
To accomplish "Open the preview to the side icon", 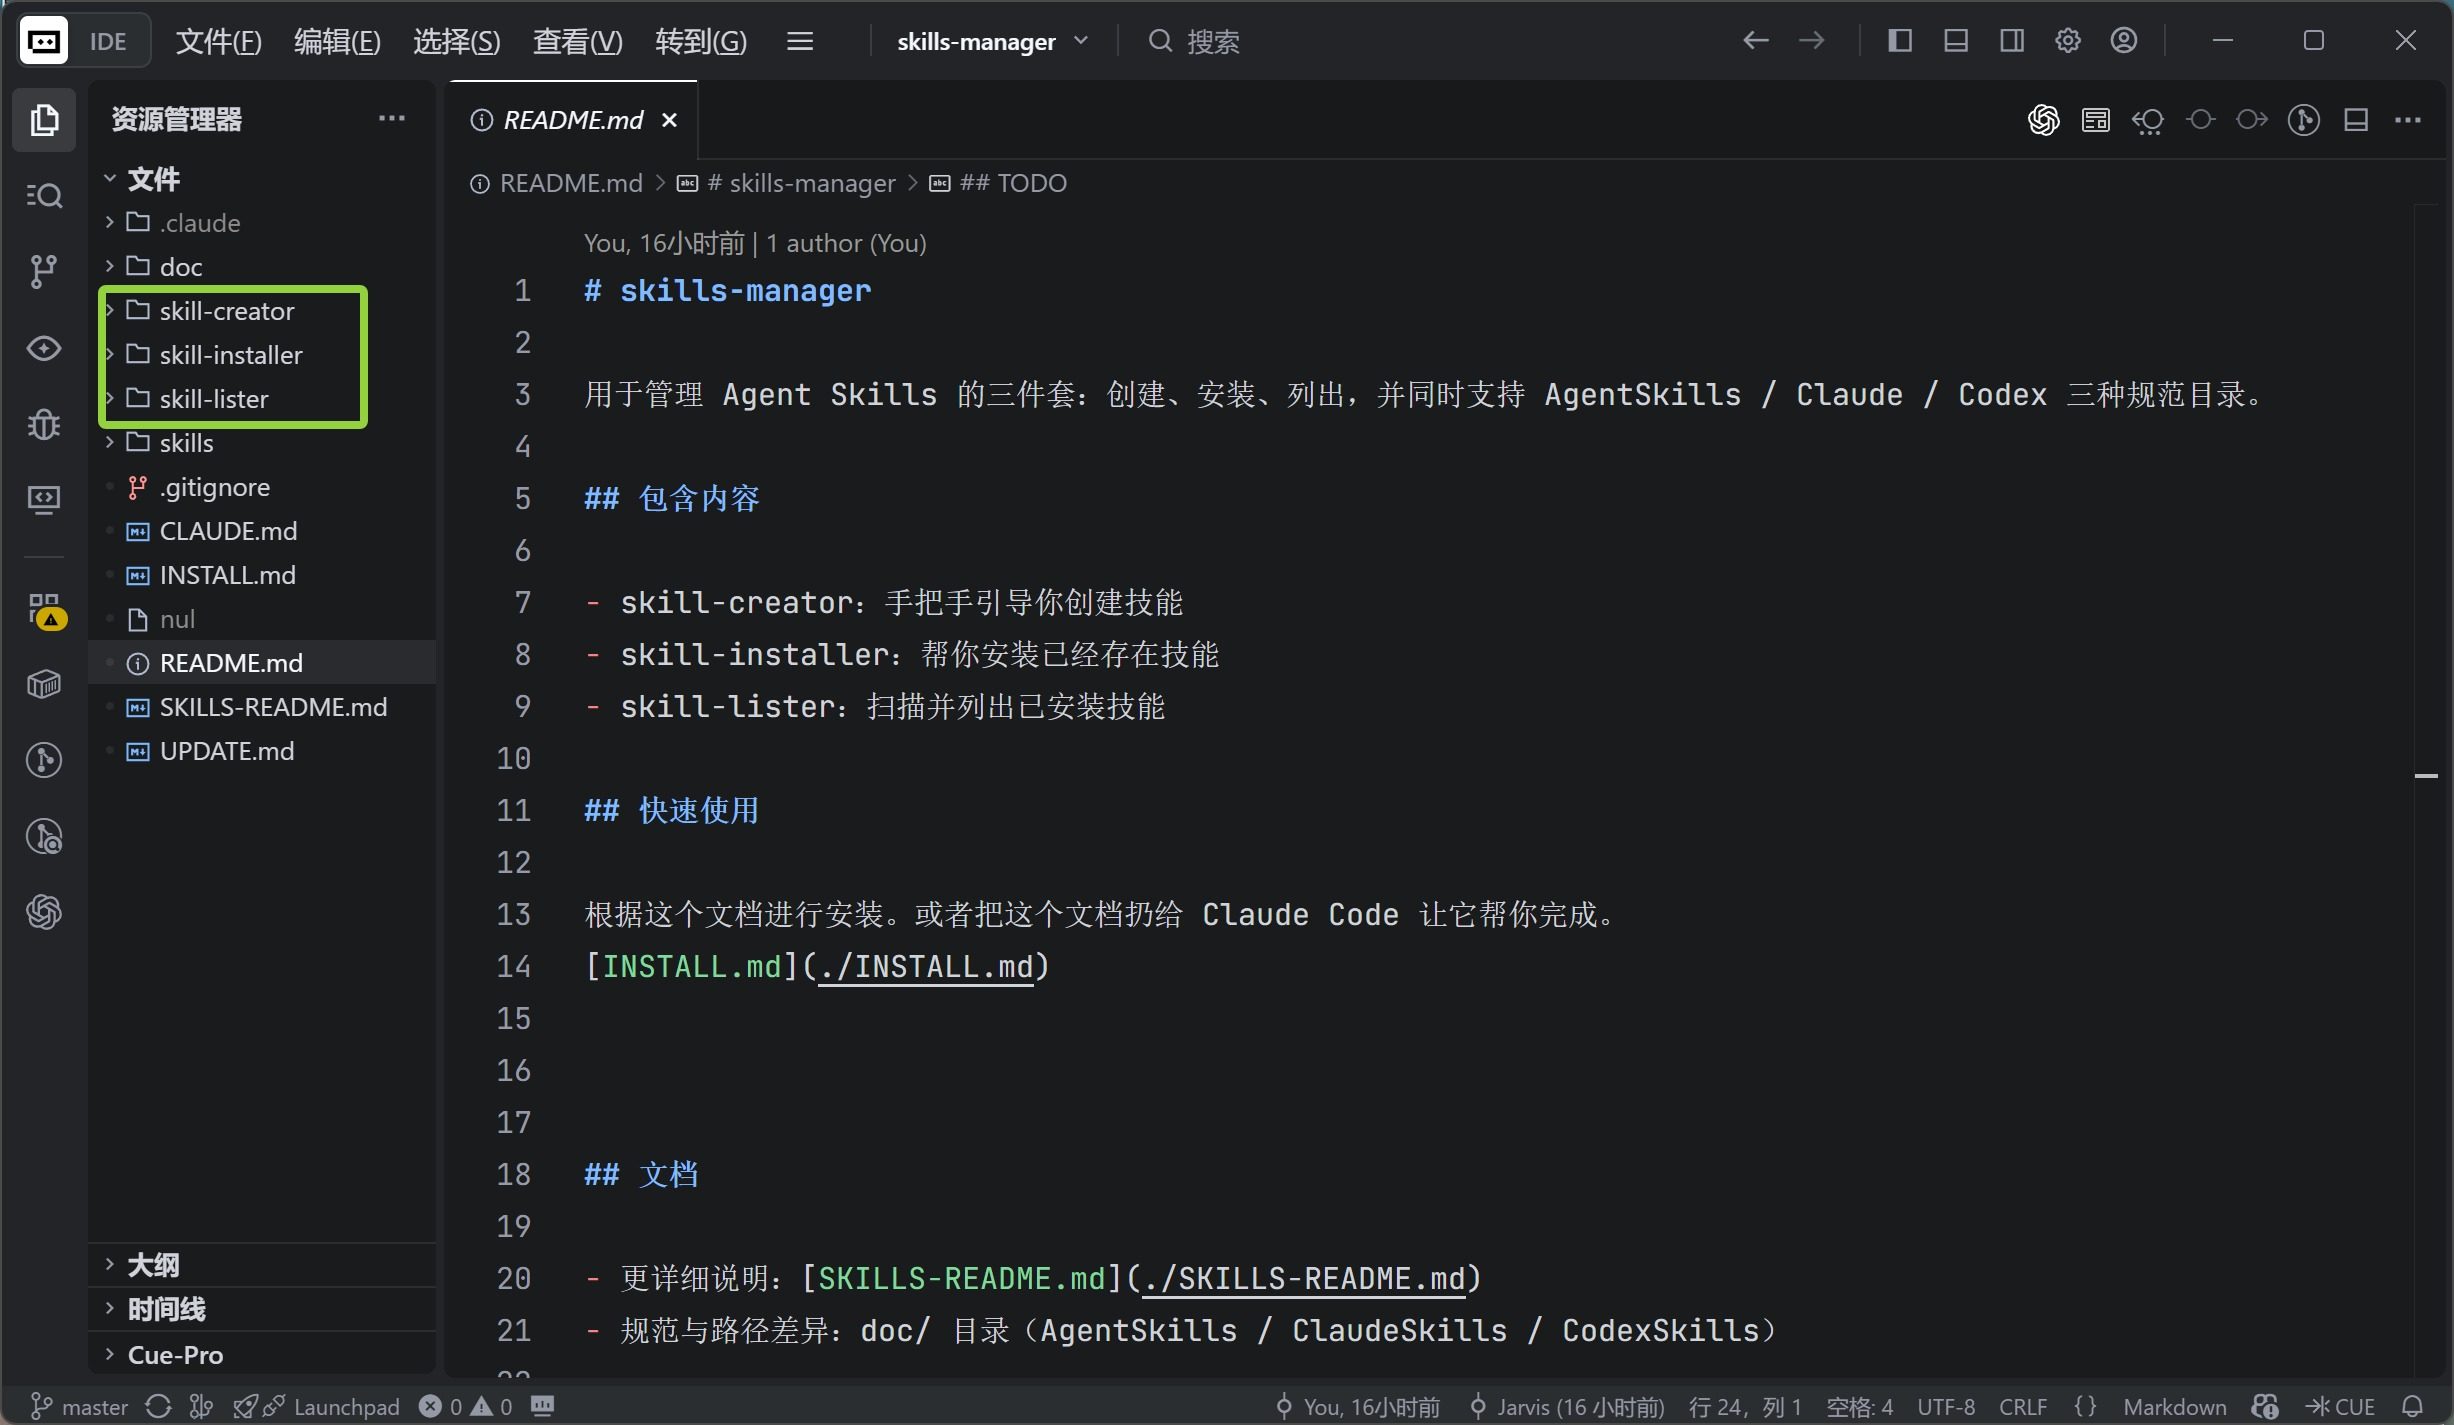I will click(x=2095, y=120).
